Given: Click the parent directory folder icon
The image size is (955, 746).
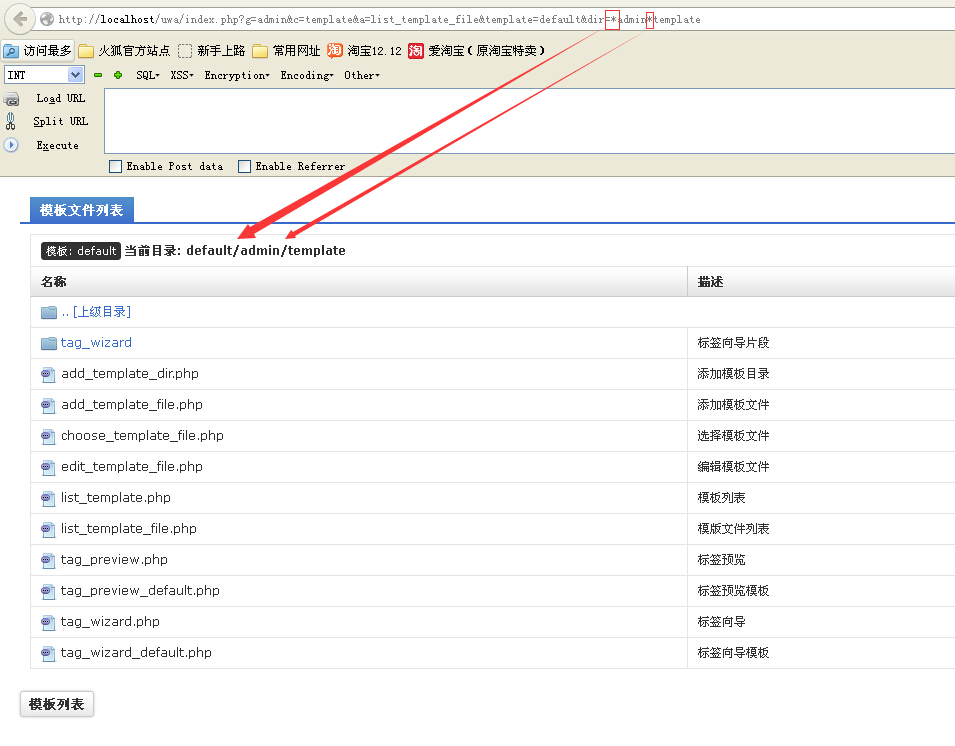Looking at the screenshot, I should (x=49, y=312).
